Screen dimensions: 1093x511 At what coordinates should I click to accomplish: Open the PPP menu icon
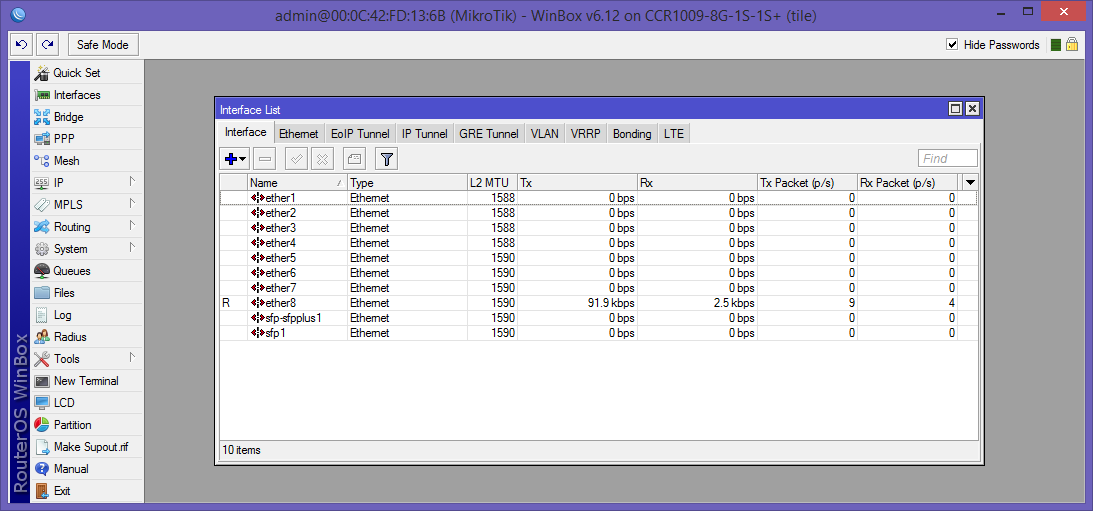(x=42, y=139)
